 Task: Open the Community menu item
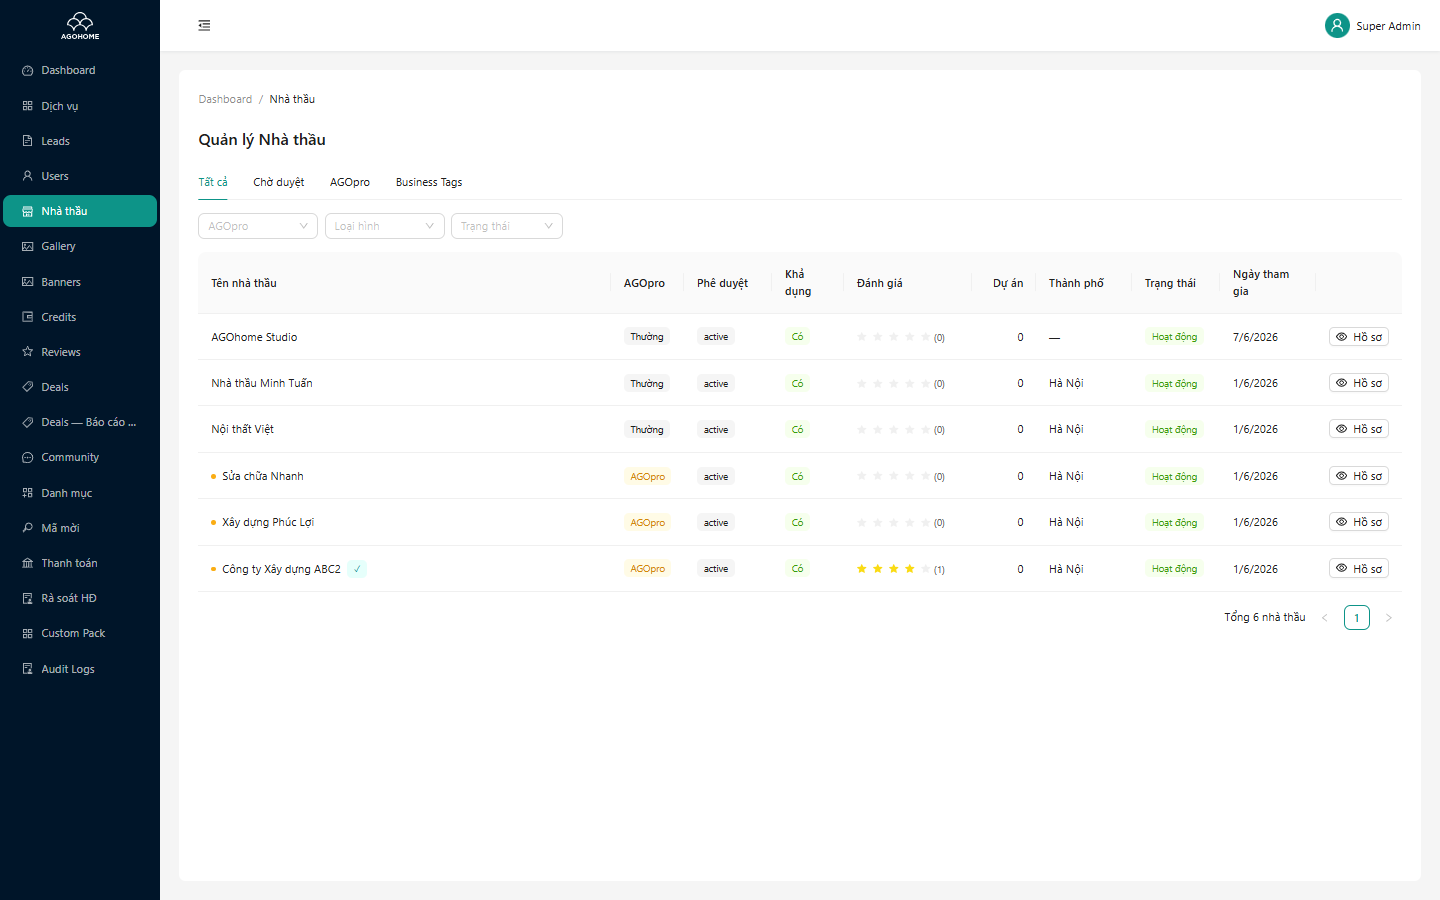80,457
